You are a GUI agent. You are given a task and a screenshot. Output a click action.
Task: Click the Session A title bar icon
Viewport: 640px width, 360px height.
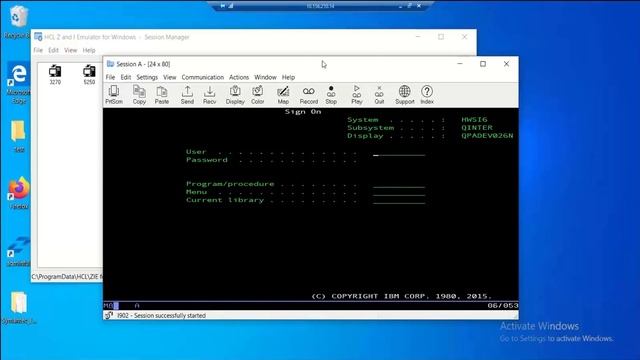110,64
